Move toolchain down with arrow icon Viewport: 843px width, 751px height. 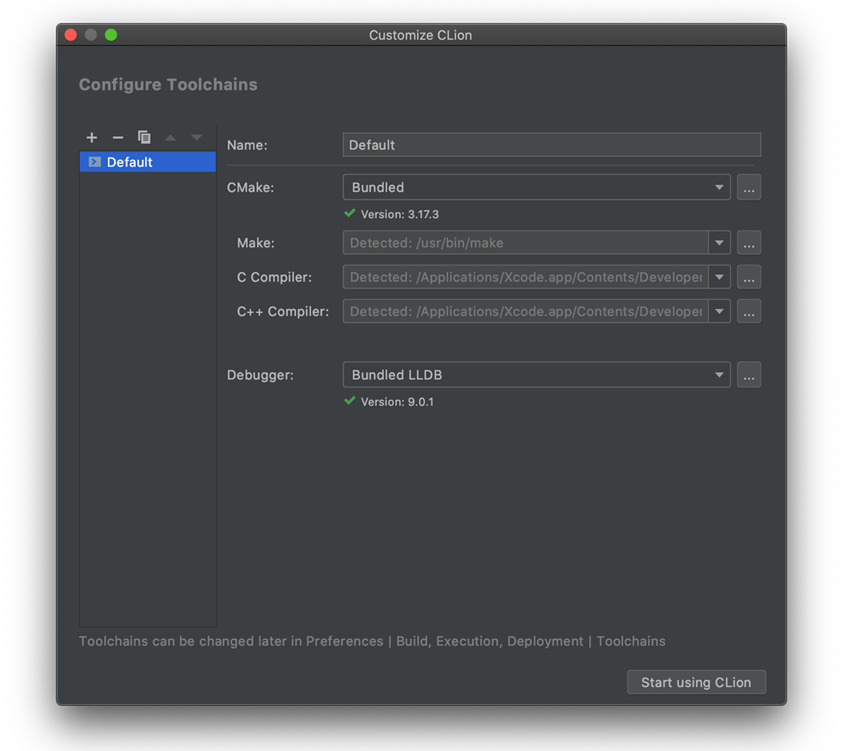(x=197, y=138)
